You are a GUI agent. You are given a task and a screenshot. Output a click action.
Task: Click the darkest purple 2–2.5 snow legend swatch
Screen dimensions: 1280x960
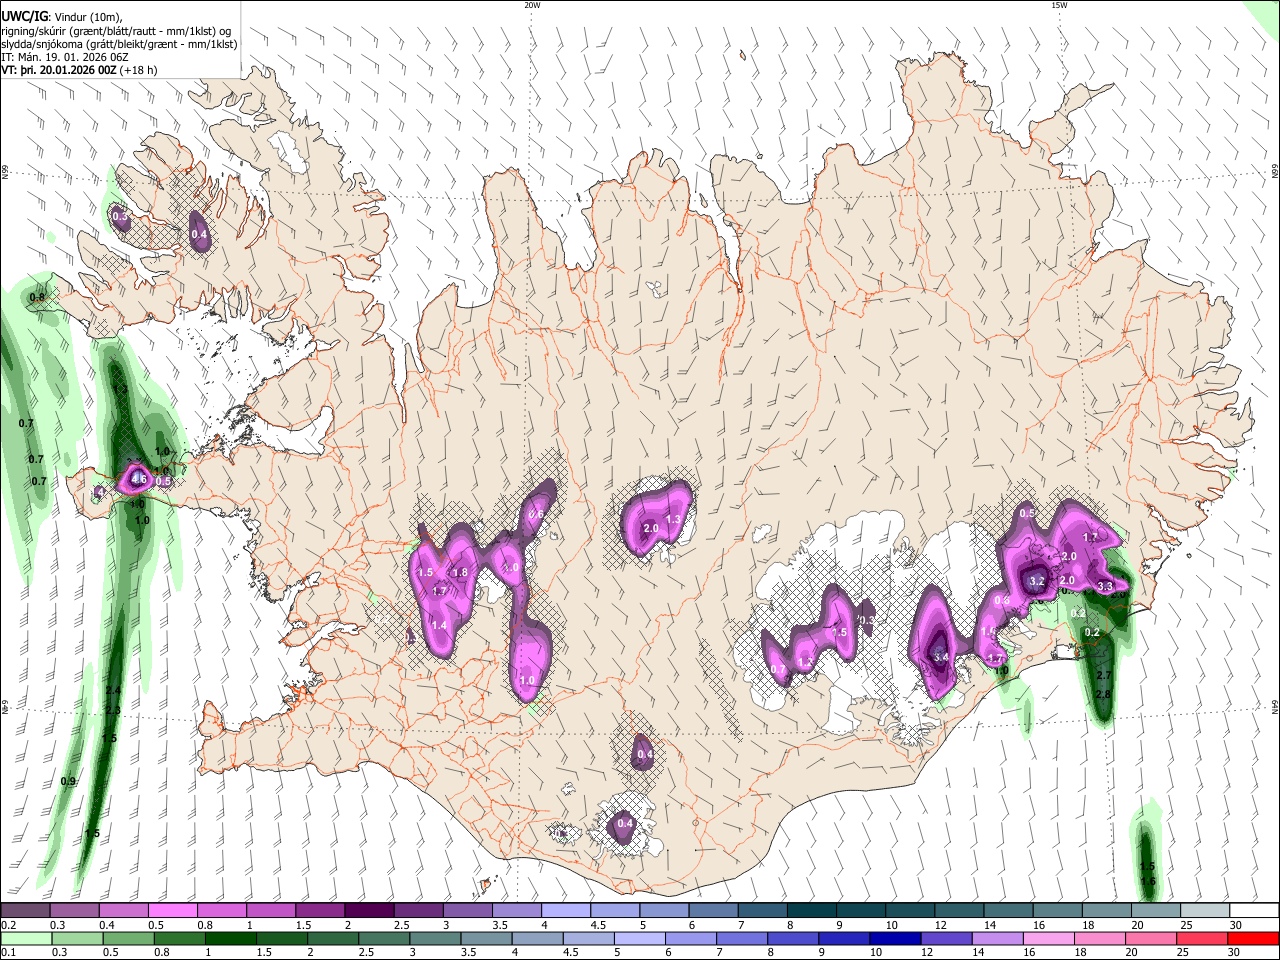(369, 910)
